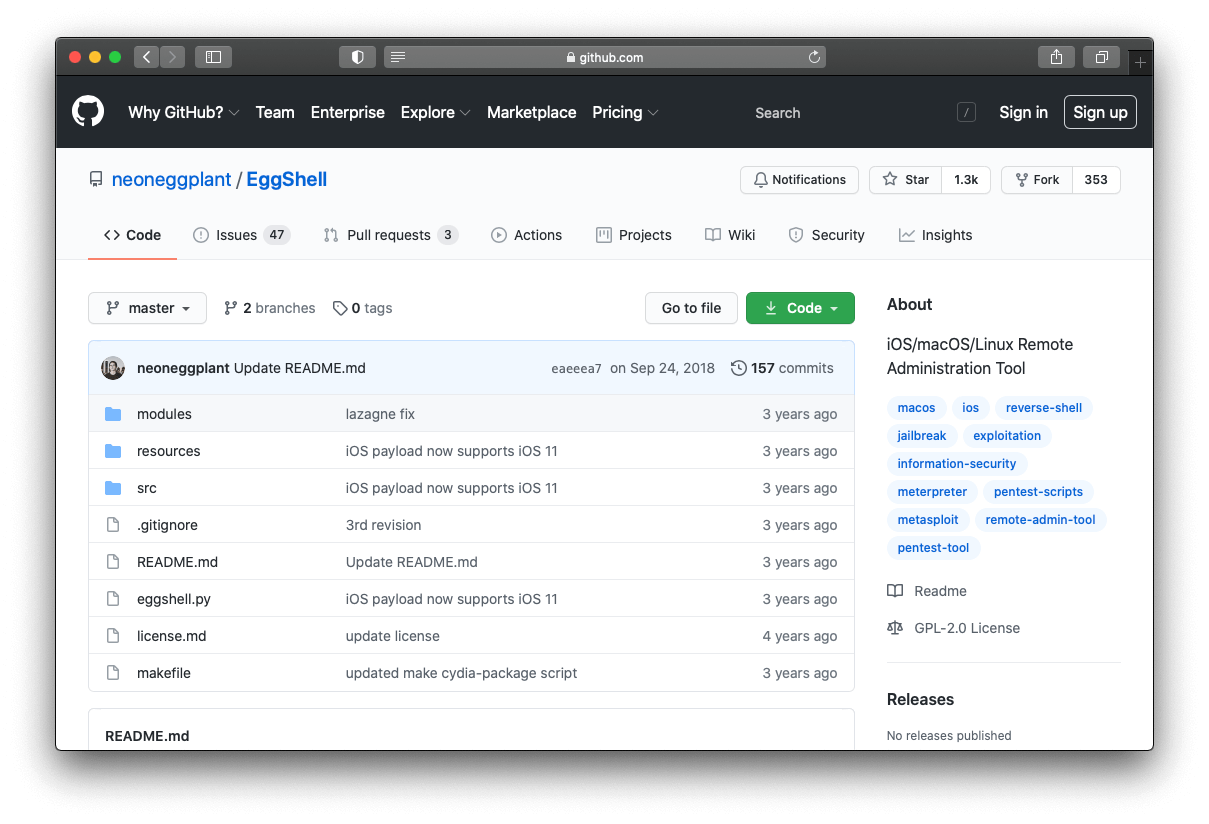This screenshot has height=824, width=1209.
Task: Open Safari Share icon
Action: (1056, 57)
